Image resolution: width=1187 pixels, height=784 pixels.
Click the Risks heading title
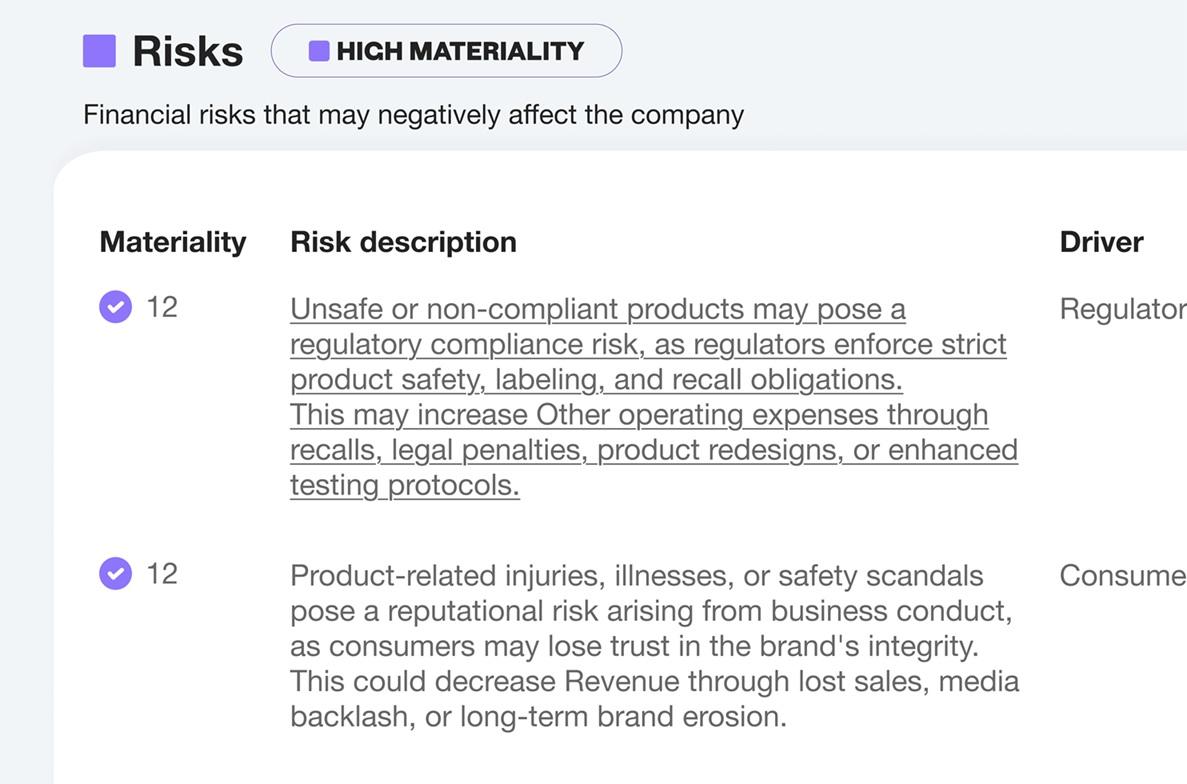click(x=186, y=49)
